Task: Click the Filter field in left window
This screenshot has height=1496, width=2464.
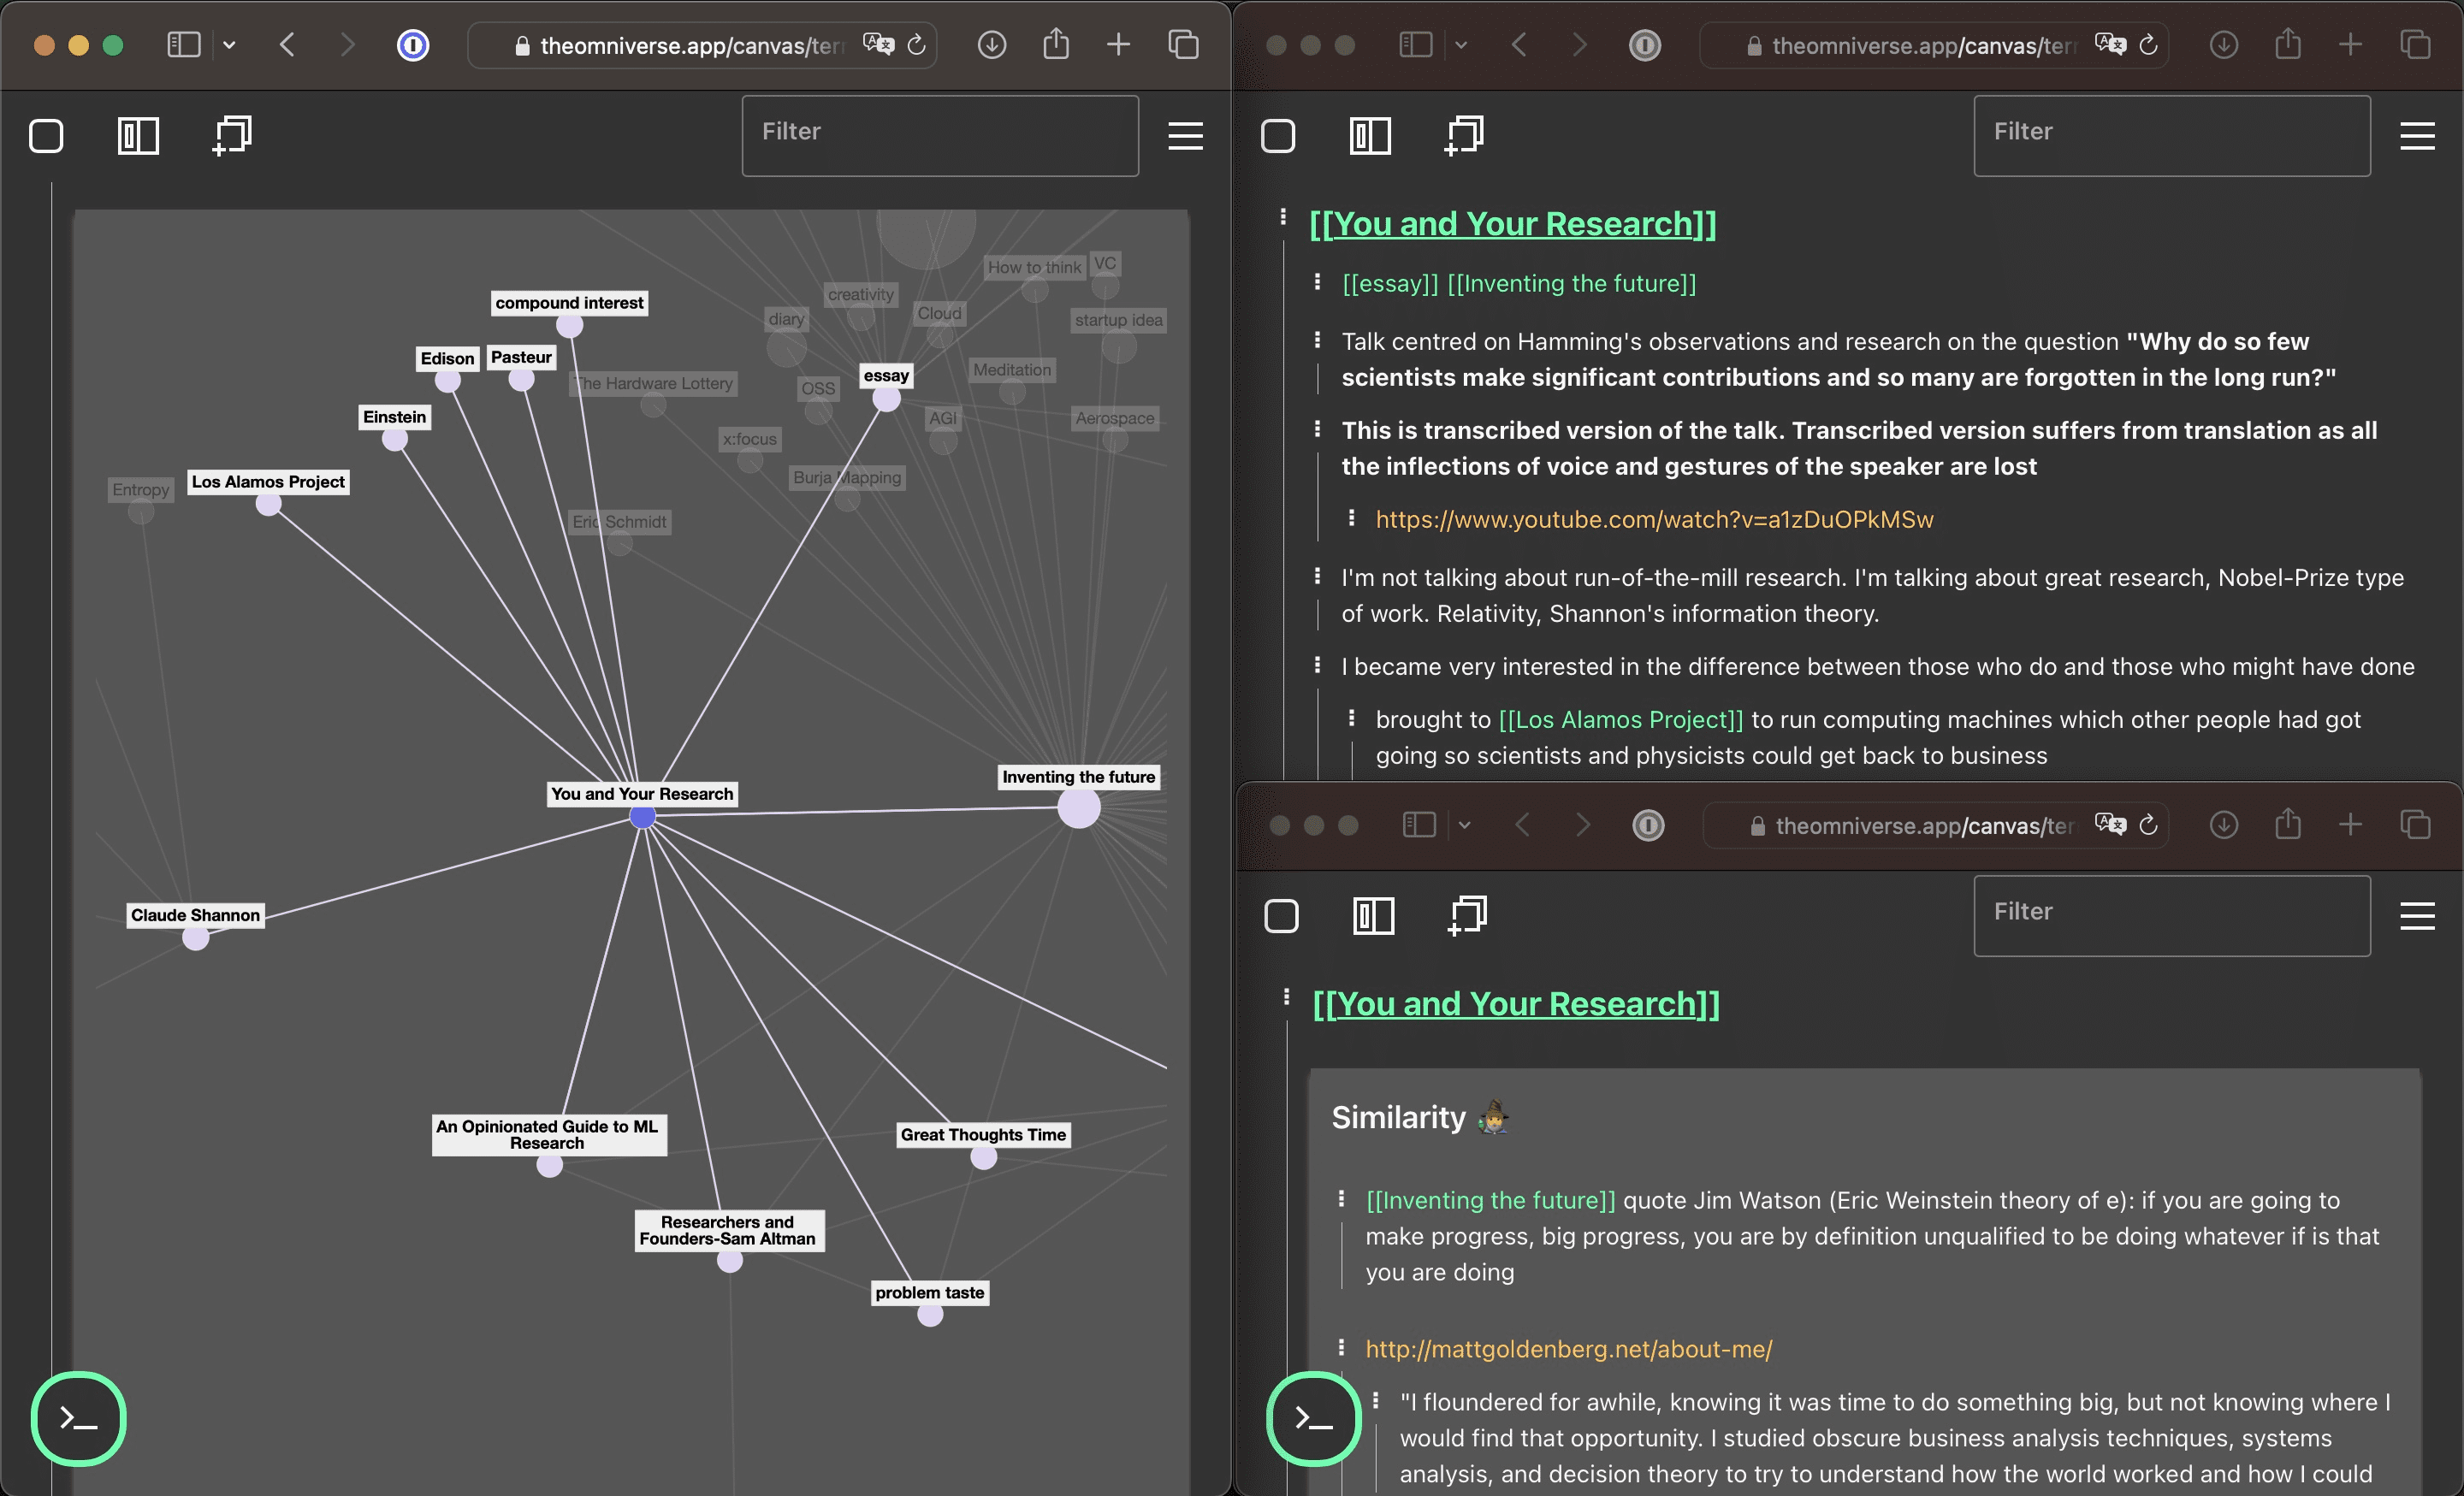Action: point(939,135)
